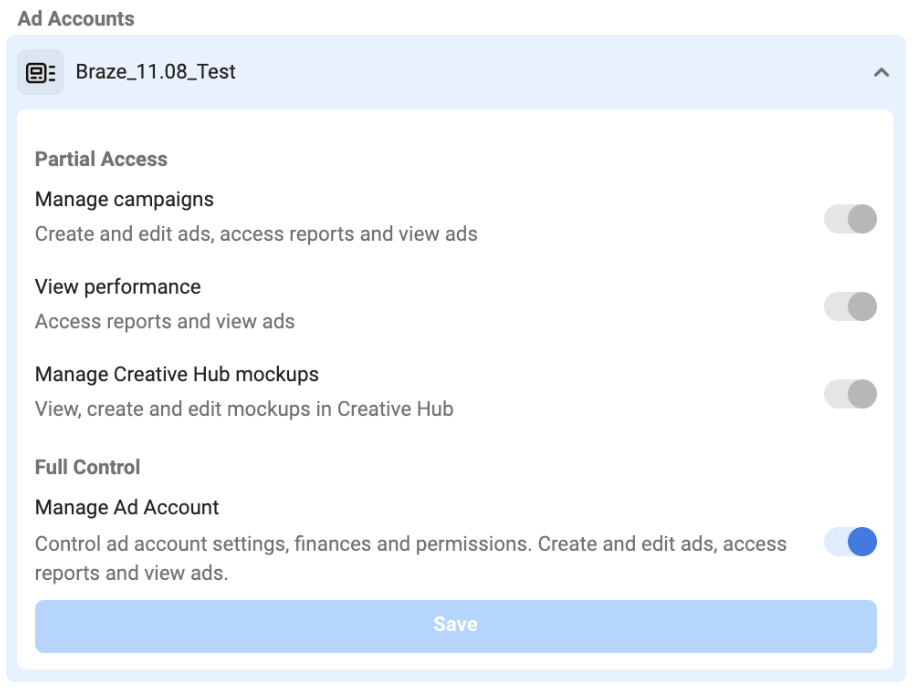Enable the Manage campaigns toggle
Viewport: 912px width, 690px height.
pos(850,218)
